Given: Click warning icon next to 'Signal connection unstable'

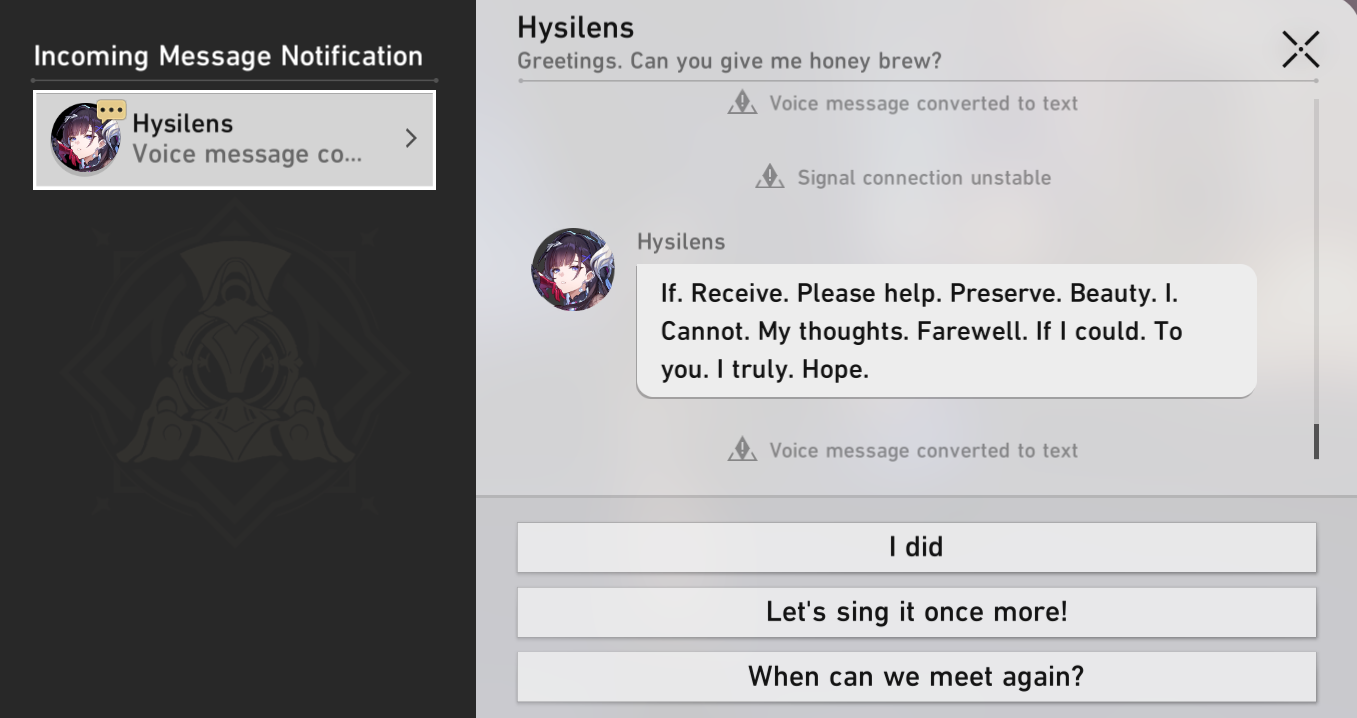Looking at the screenshot, I should (770, 177).
